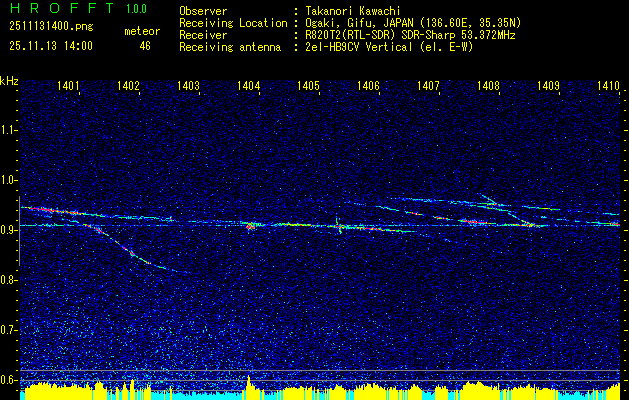Click the 1.0 kHz axis label

[x=7, y=181]
